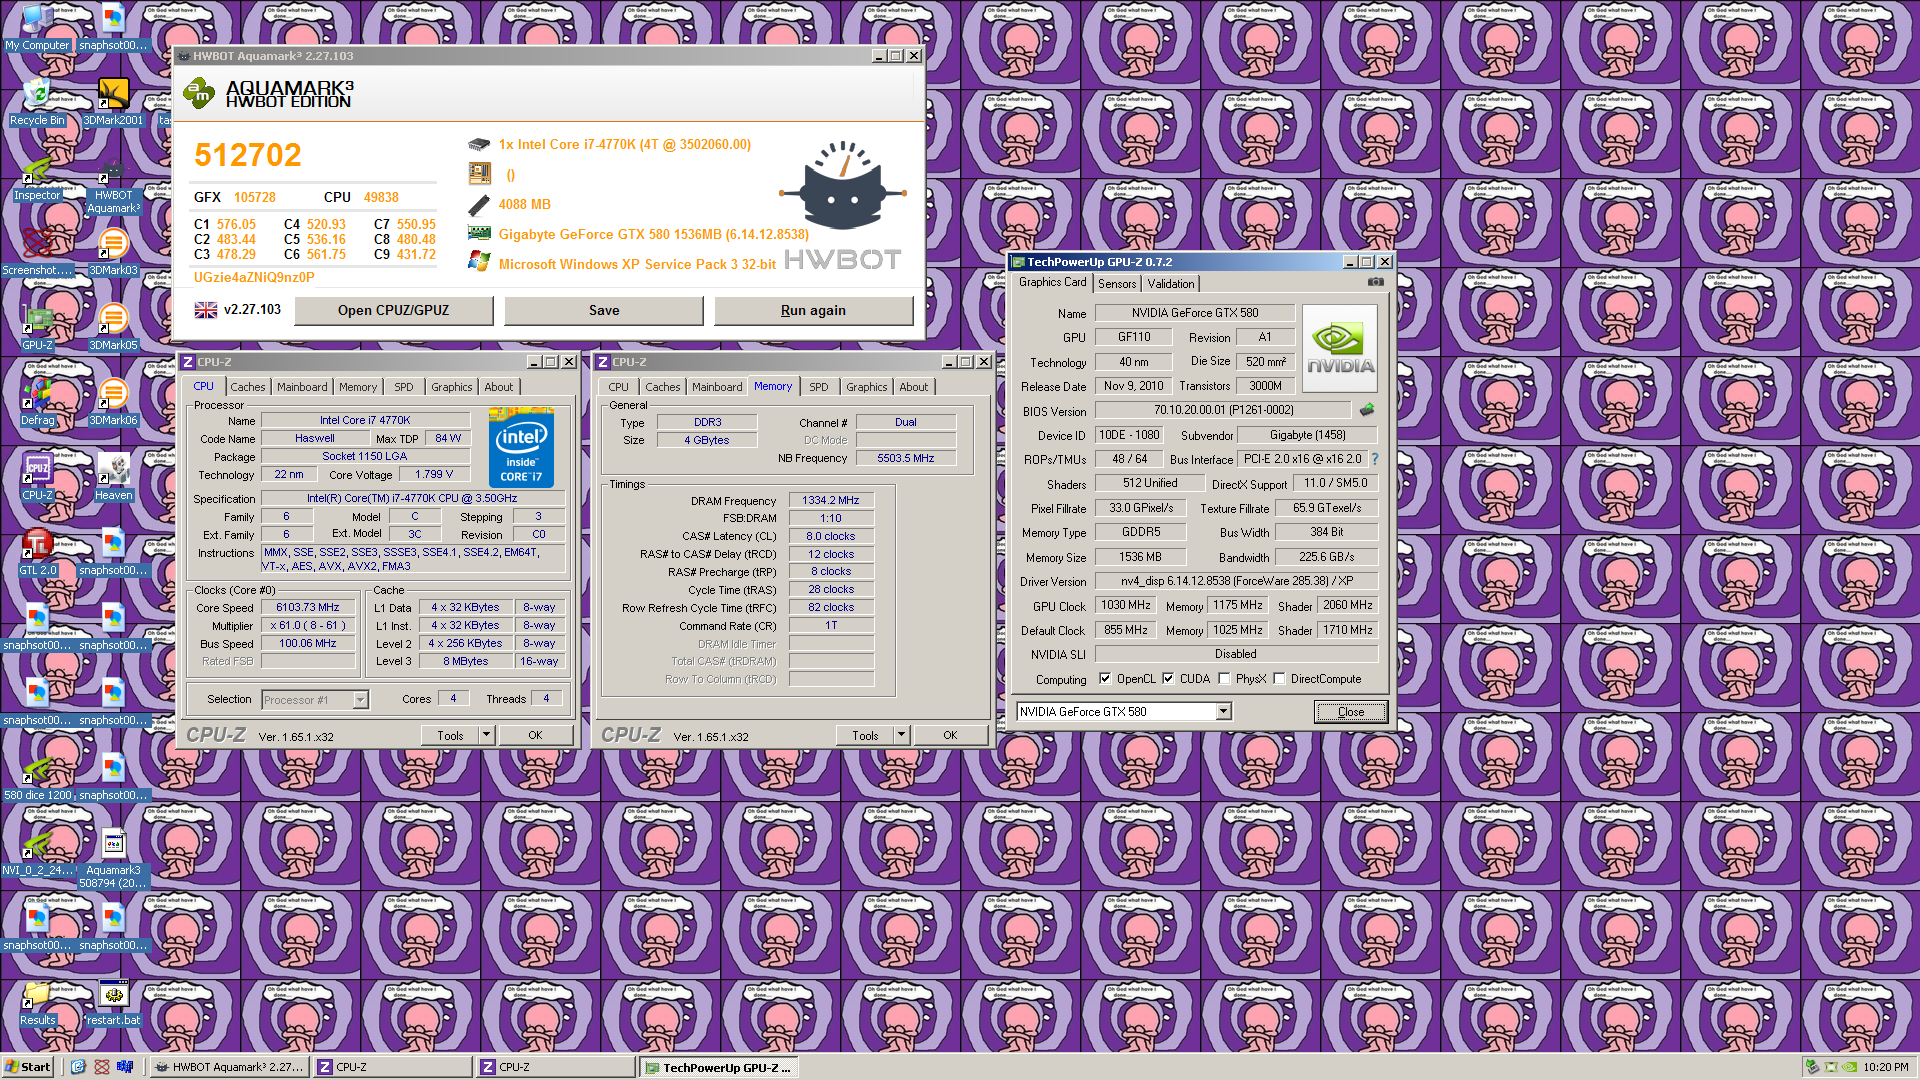Screen dimensions: 1920x1080
Task: Click GPU Name field NVIDIA GeForce GTX 580
Action: pos(1195,313)
